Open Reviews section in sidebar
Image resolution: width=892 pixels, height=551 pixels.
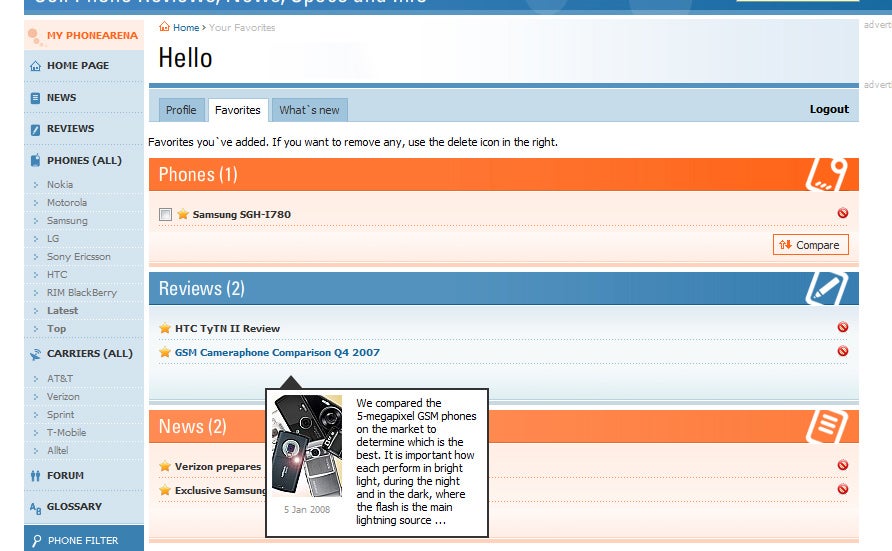point(71,129)
